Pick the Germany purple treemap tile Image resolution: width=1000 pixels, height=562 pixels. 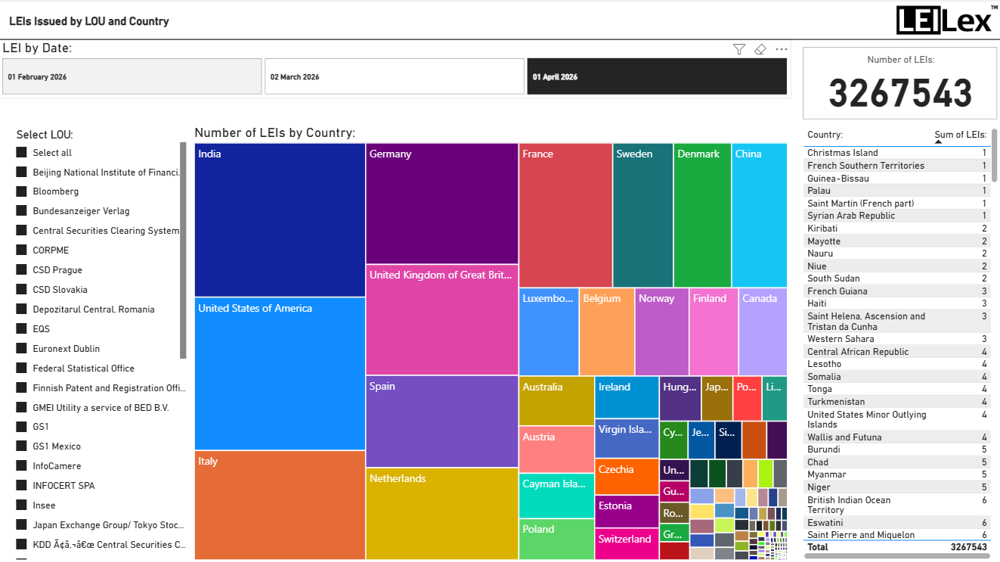[x=441, y=204]
